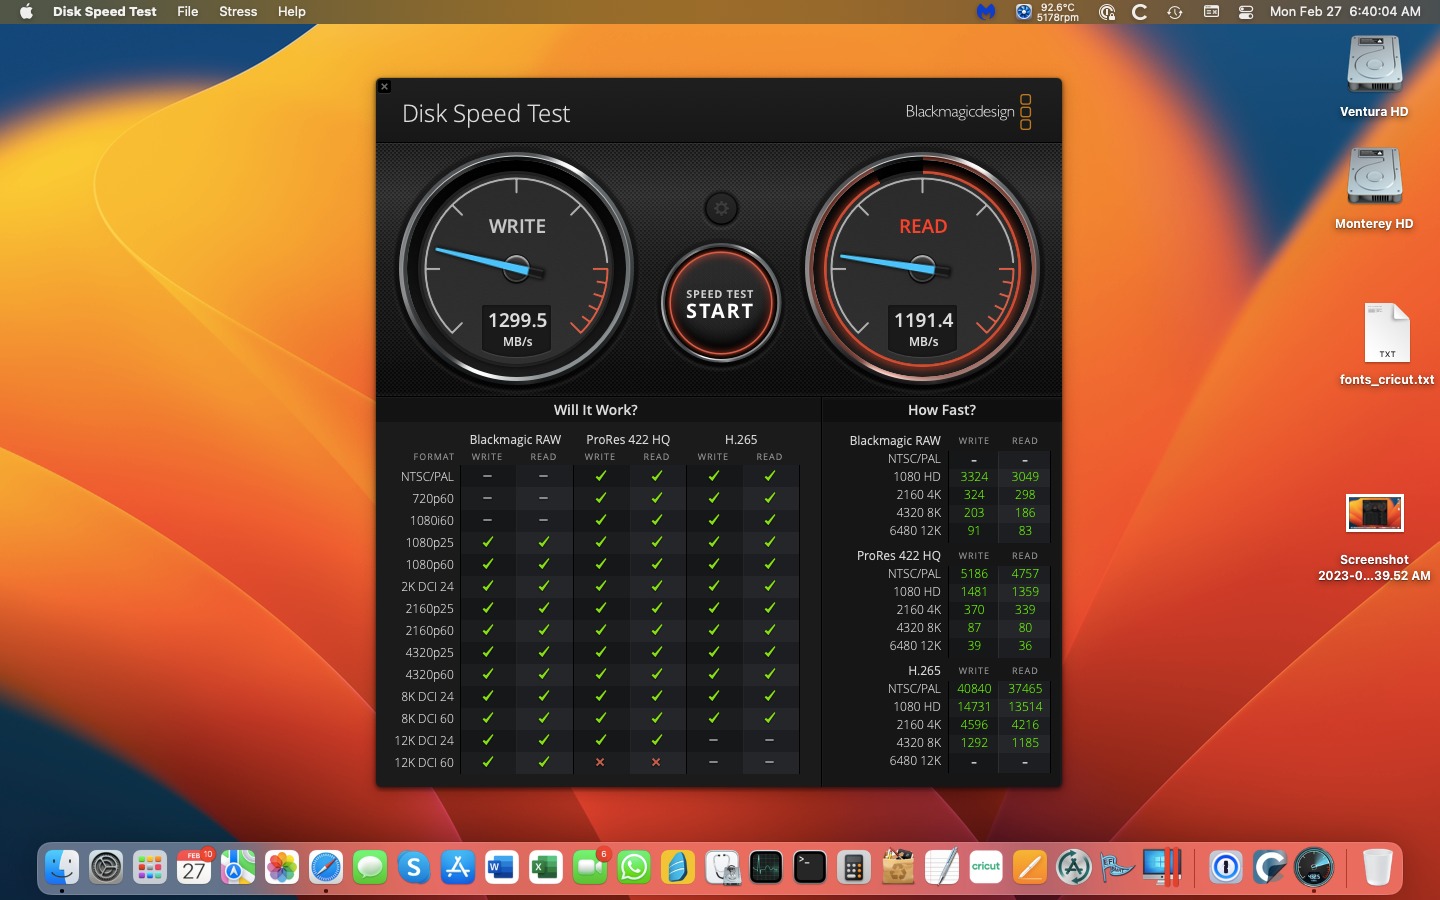Viewport: 1440px width, 900px height.
Task: Click the Blackmagicdesign logo
Action: coord(968,112)
